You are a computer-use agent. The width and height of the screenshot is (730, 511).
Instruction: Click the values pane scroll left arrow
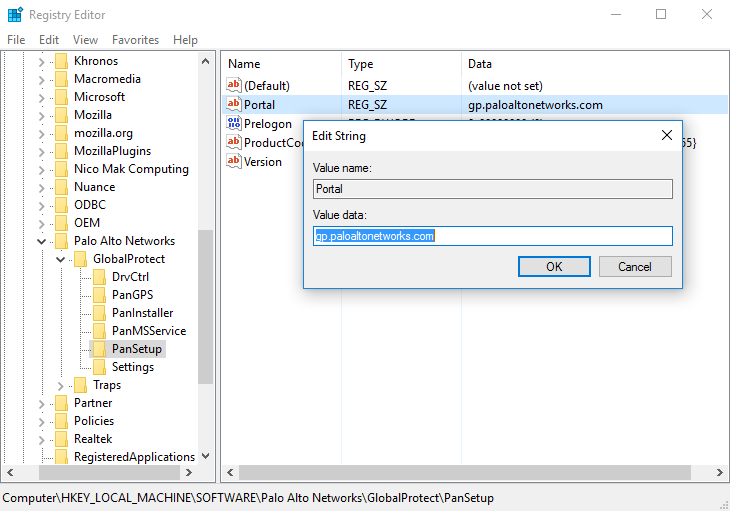click(230, 472)
